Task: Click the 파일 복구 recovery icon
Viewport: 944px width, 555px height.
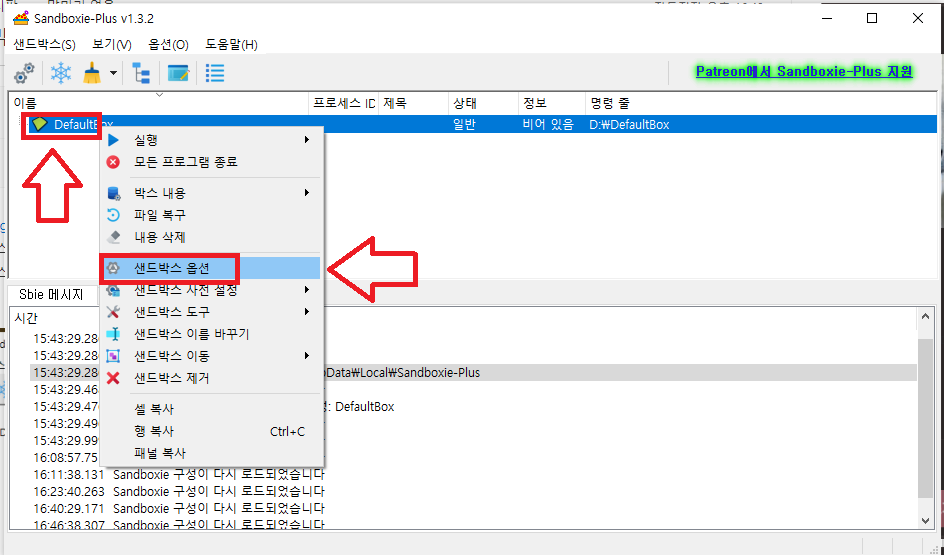Action: (113, 215)
